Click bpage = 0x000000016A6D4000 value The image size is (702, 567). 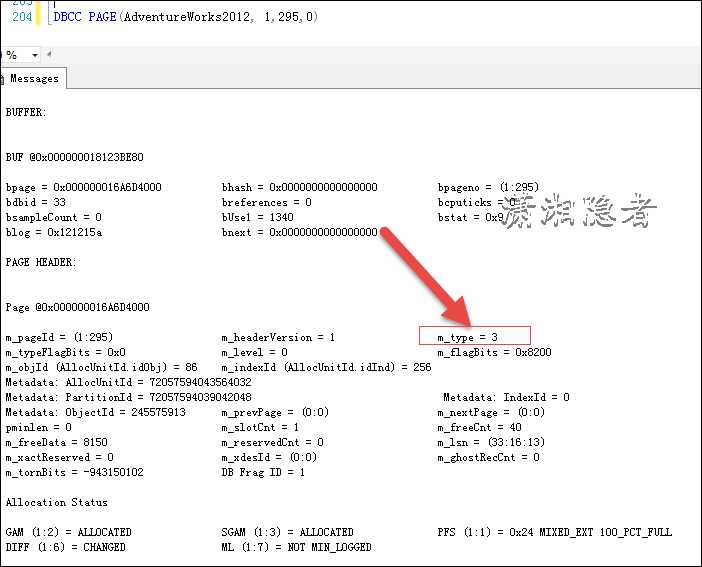(84, 187)
